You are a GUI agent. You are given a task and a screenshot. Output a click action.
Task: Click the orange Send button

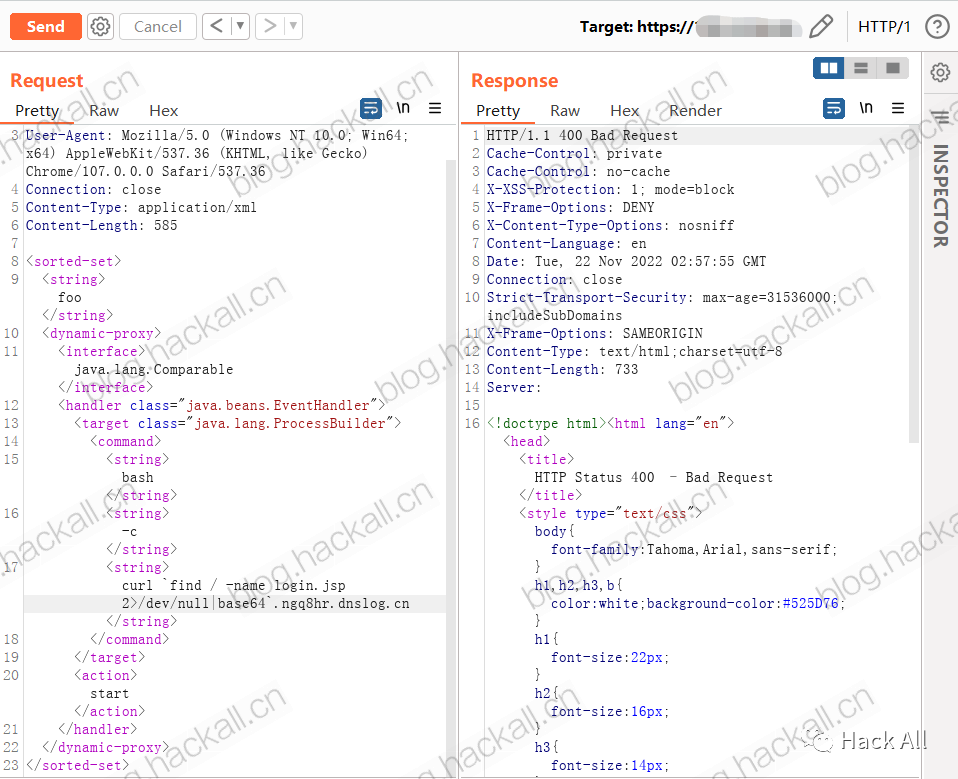pos(46,26)
